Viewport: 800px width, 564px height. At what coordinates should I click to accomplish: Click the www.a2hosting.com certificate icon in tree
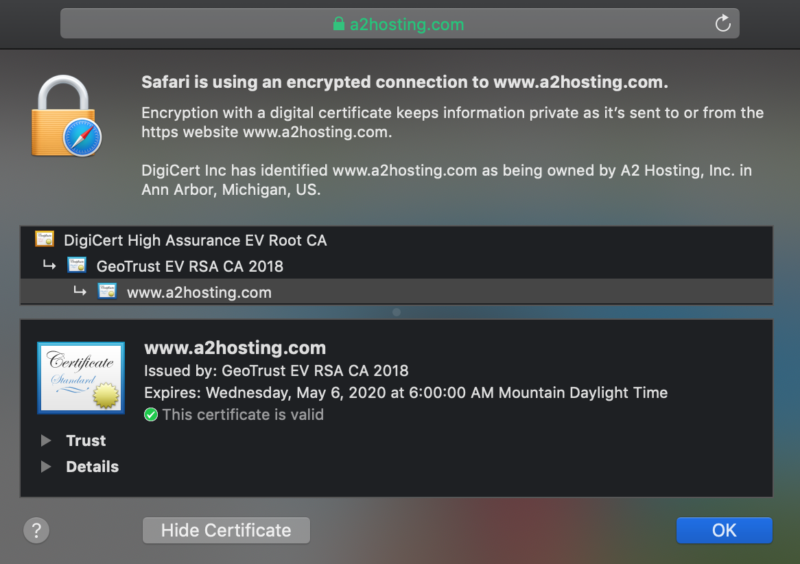[107, 292]
